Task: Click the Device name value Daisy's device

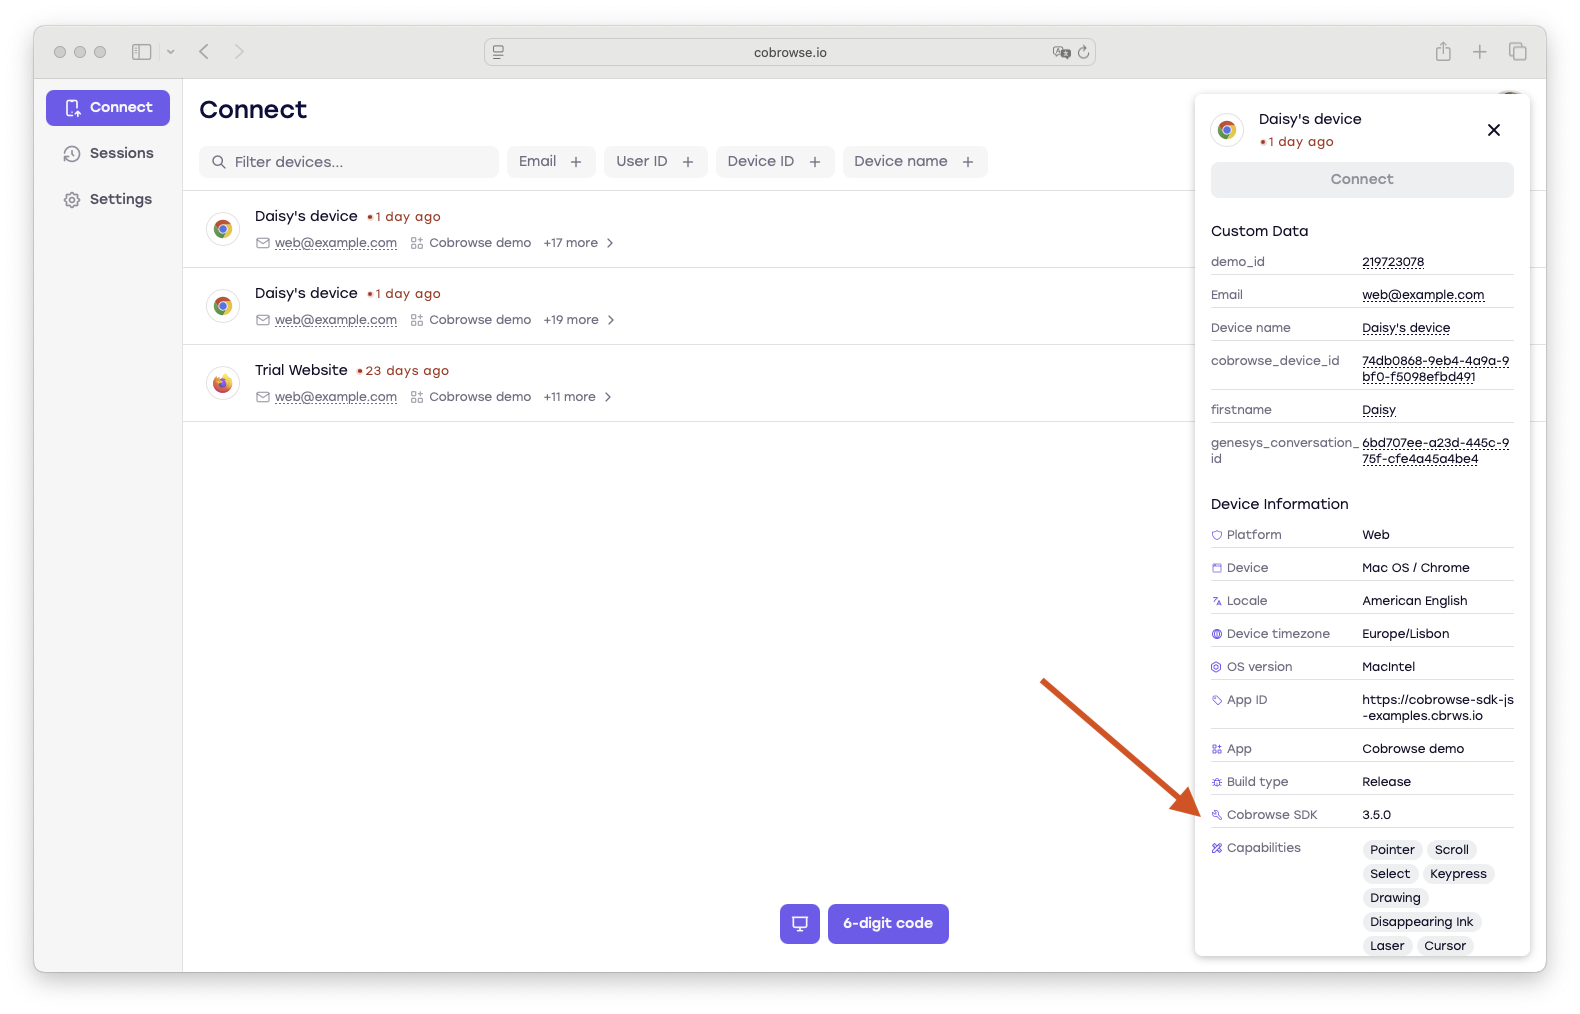Action: click(1406, 328)
